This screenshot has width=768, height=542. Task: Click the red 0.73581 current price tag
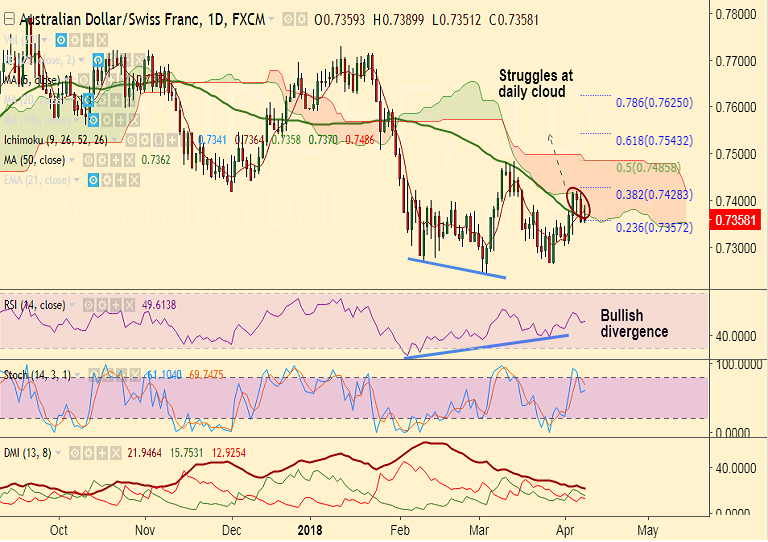point(735,220)
